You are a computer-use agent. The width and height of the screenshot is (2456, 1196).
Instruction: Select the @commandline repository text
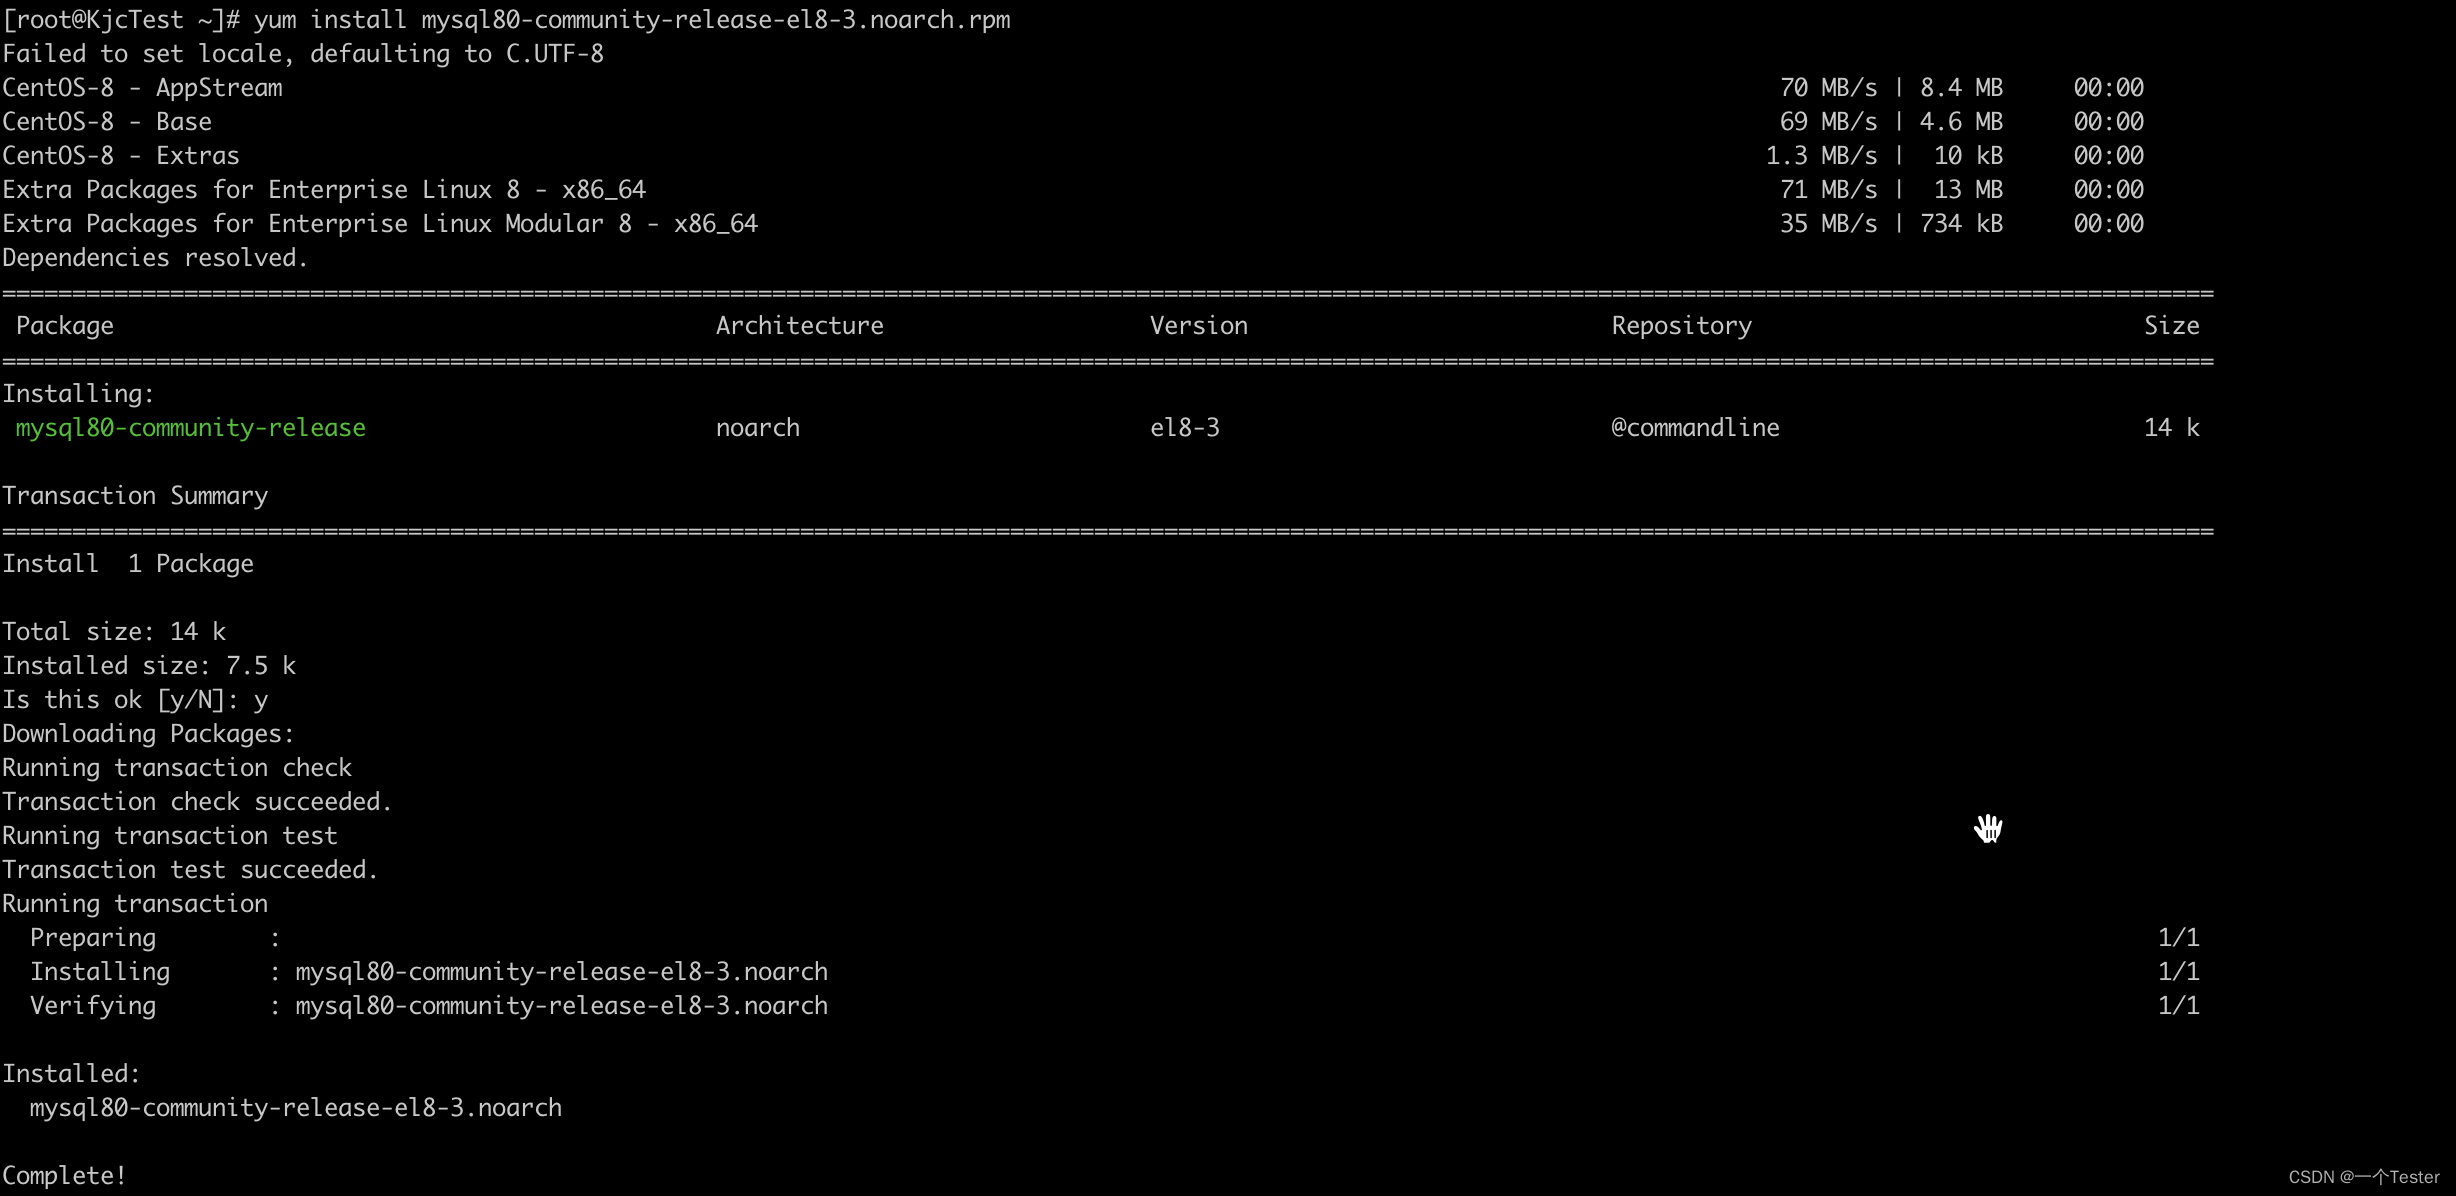tap(1694, 427)
